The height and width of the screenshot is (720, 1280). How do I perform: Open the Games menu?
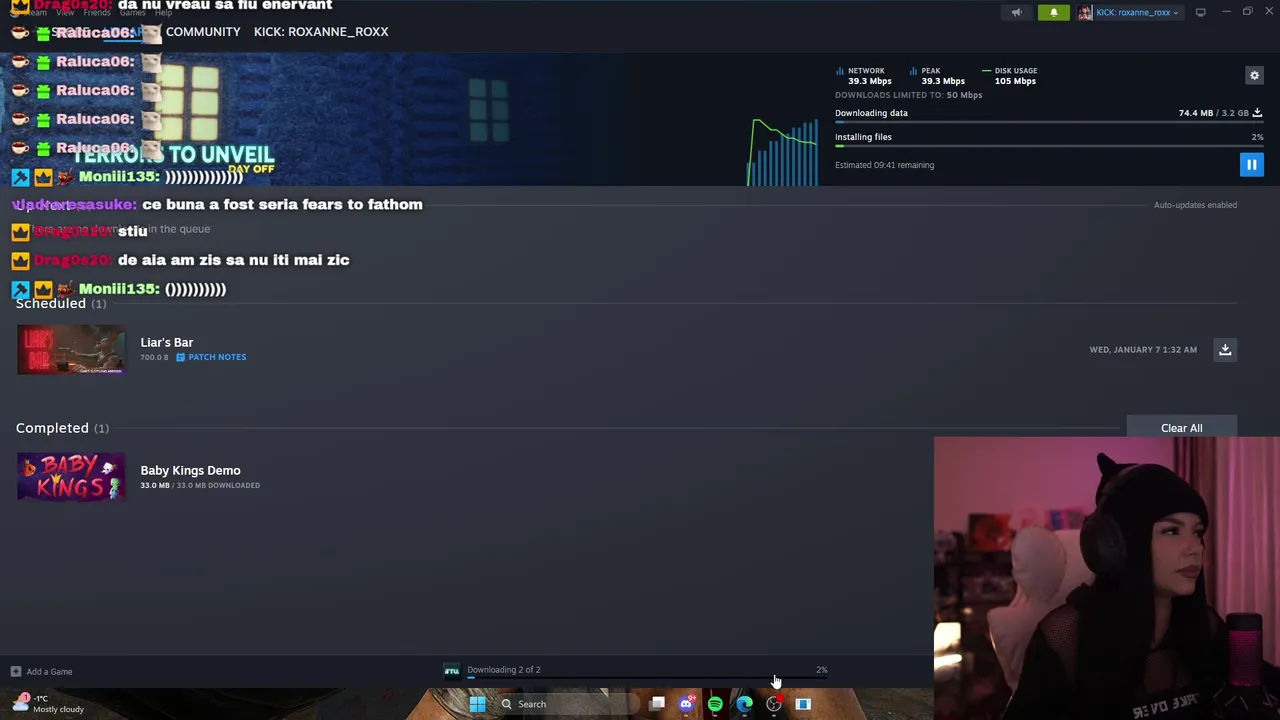click(132, 13)
